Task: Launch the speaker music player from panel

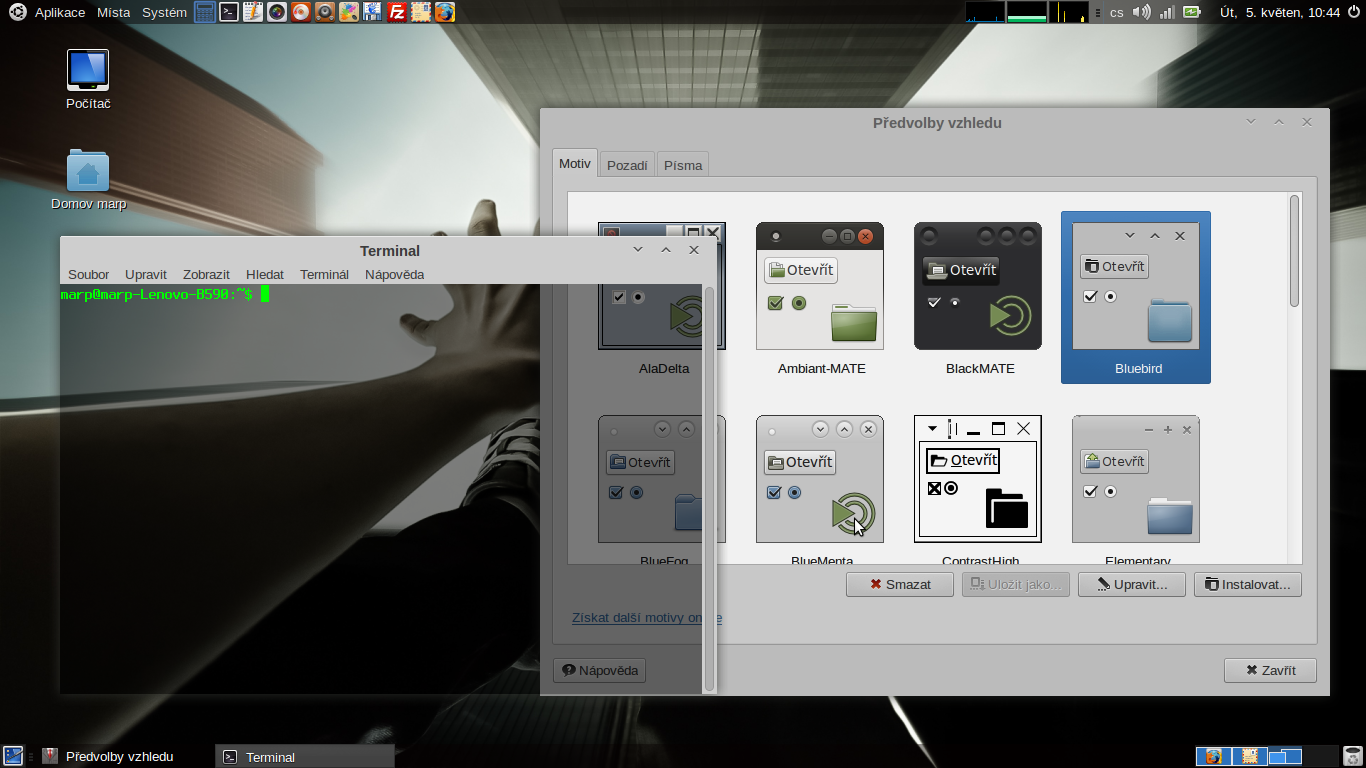Action: coord(325,12)
